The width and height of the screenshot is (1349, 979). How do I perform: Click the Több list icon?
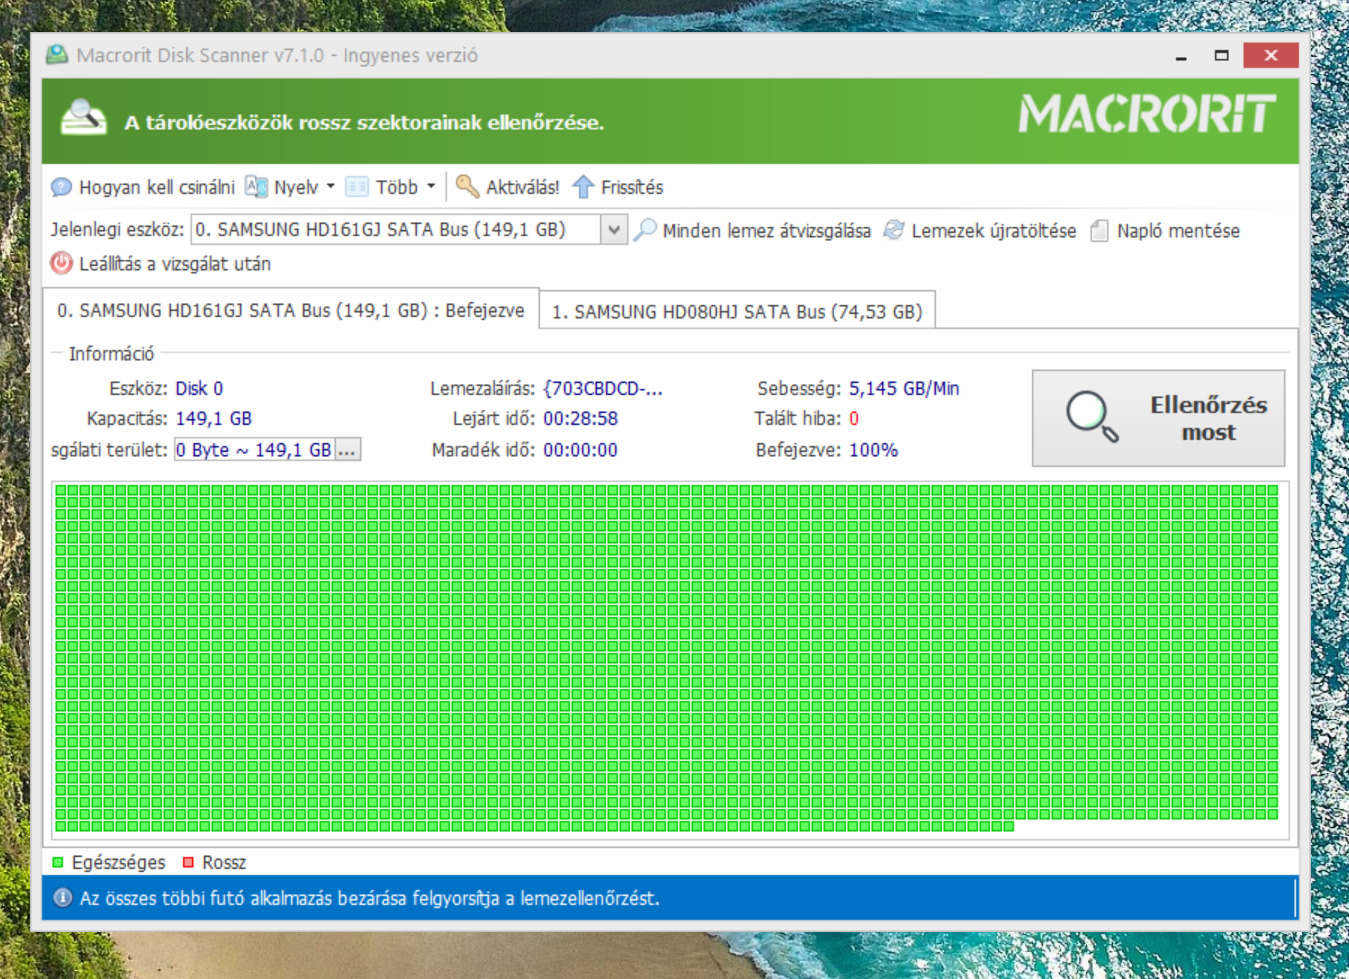coord(357,187)
